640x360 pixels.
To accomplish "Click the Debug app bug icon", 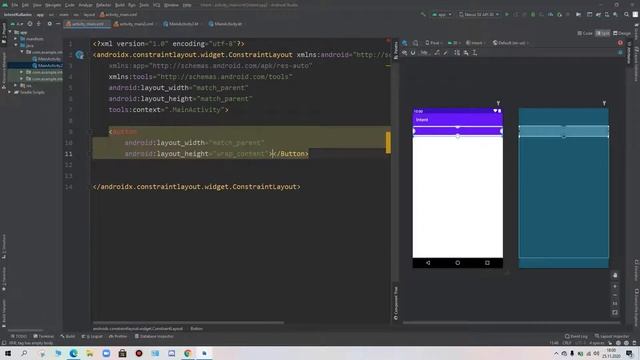I will pyautogui.click(x=533, y=14).
